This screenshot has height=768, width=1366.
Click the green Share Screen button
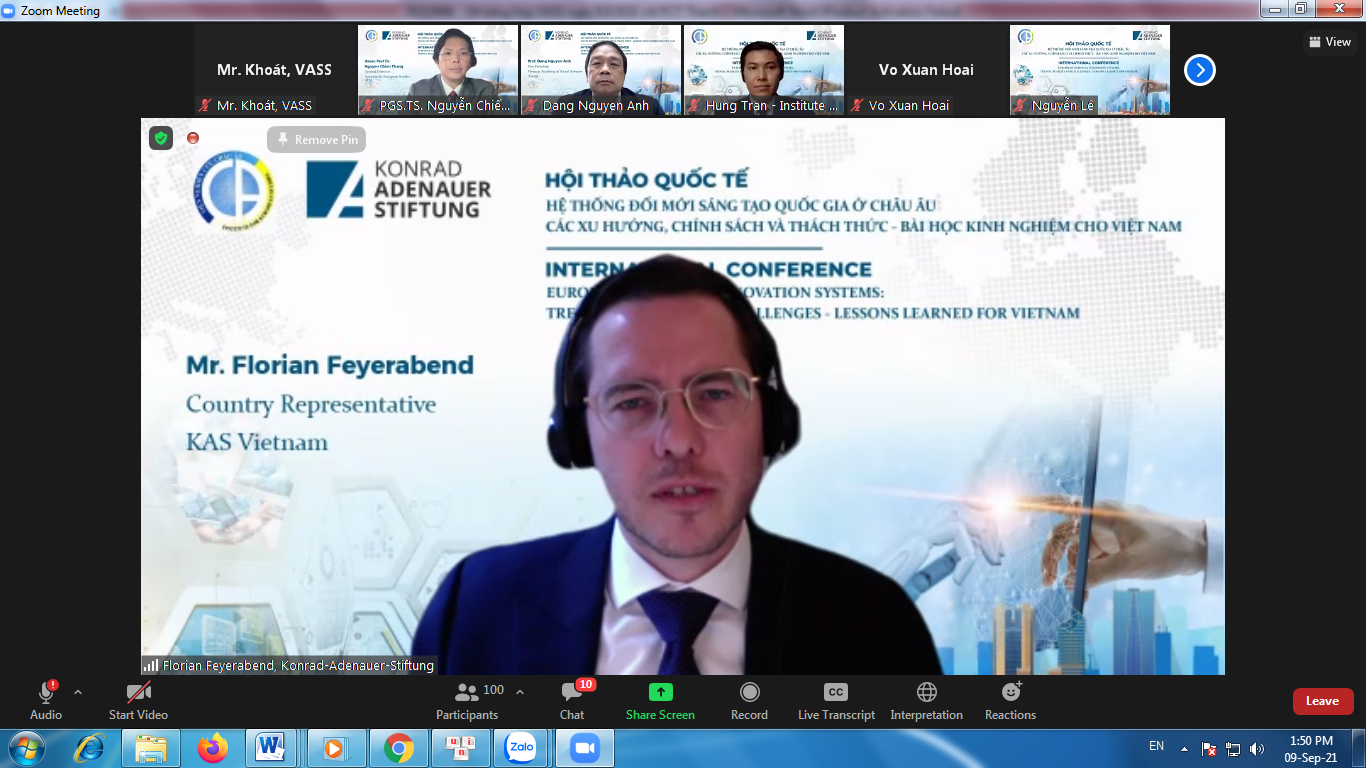point(660,700)
